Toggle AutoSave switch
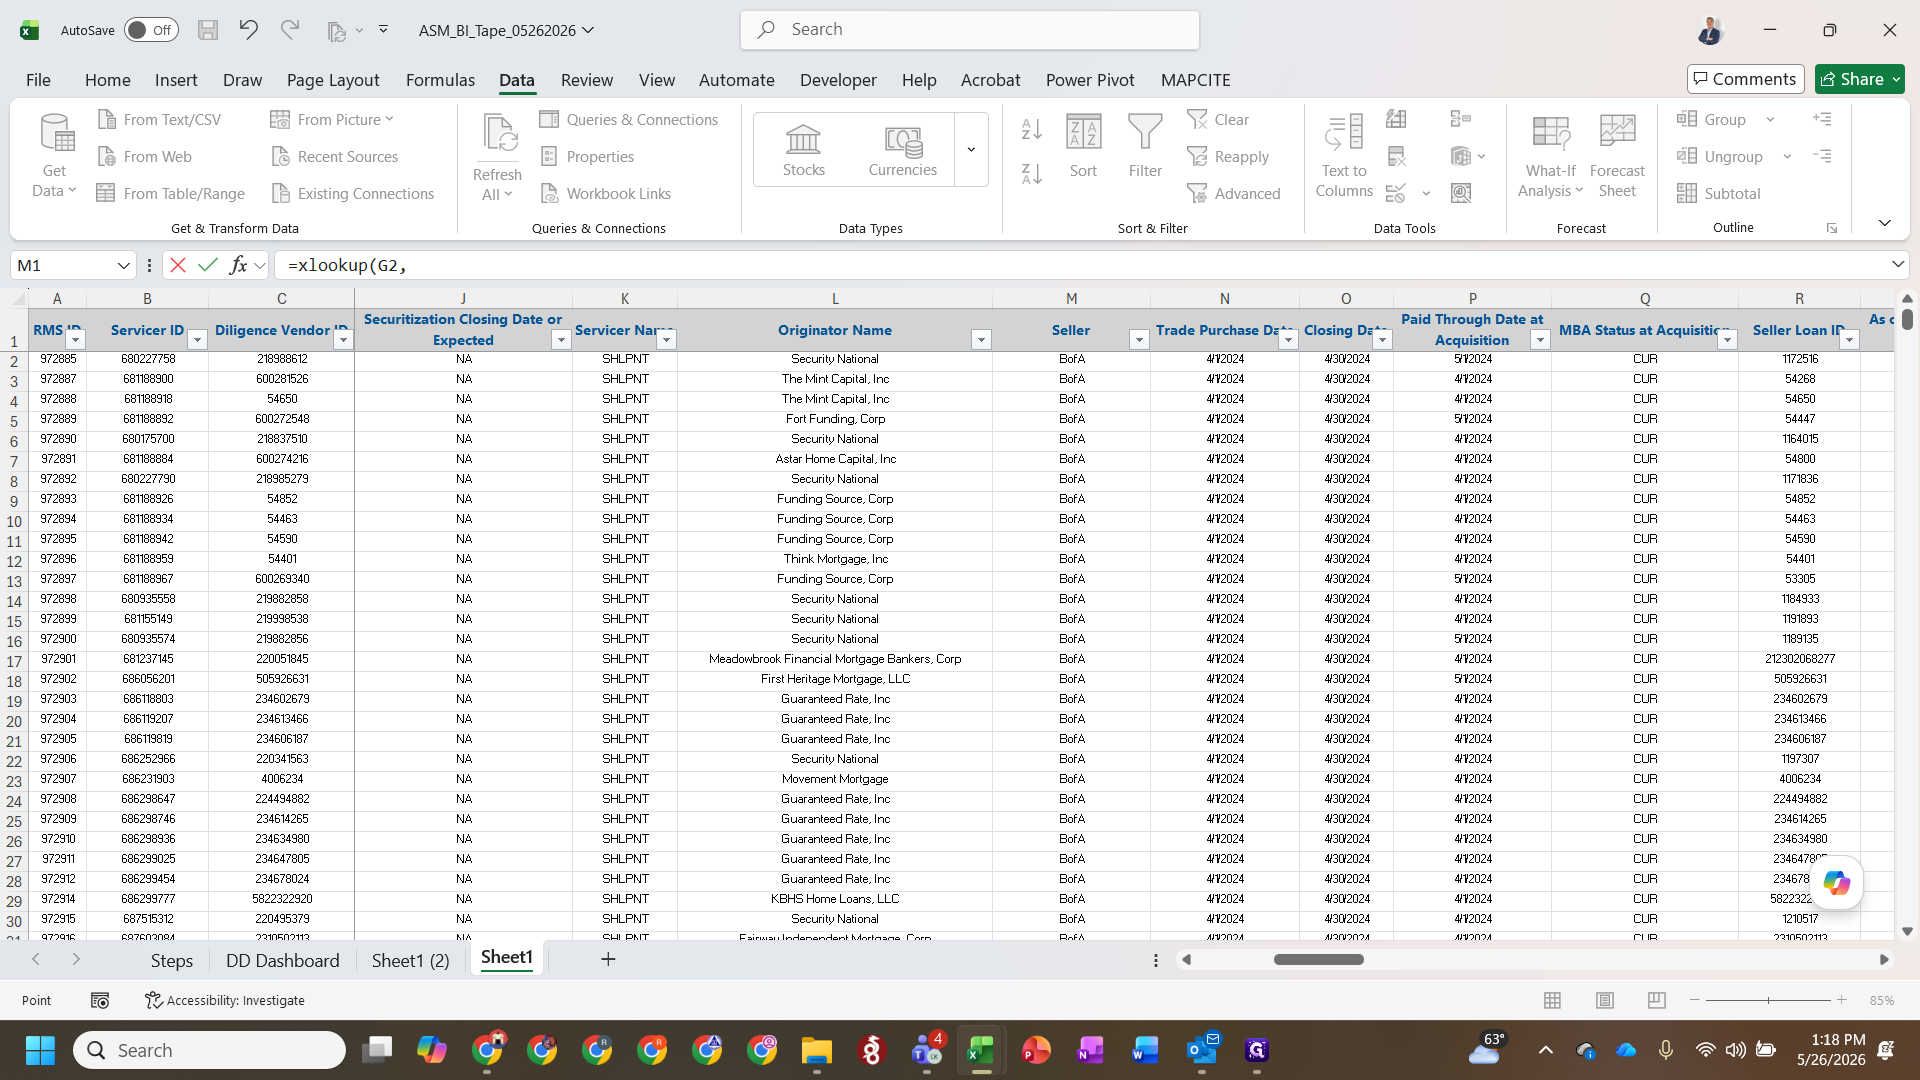 pyautogui.click(x=151, y=30)
